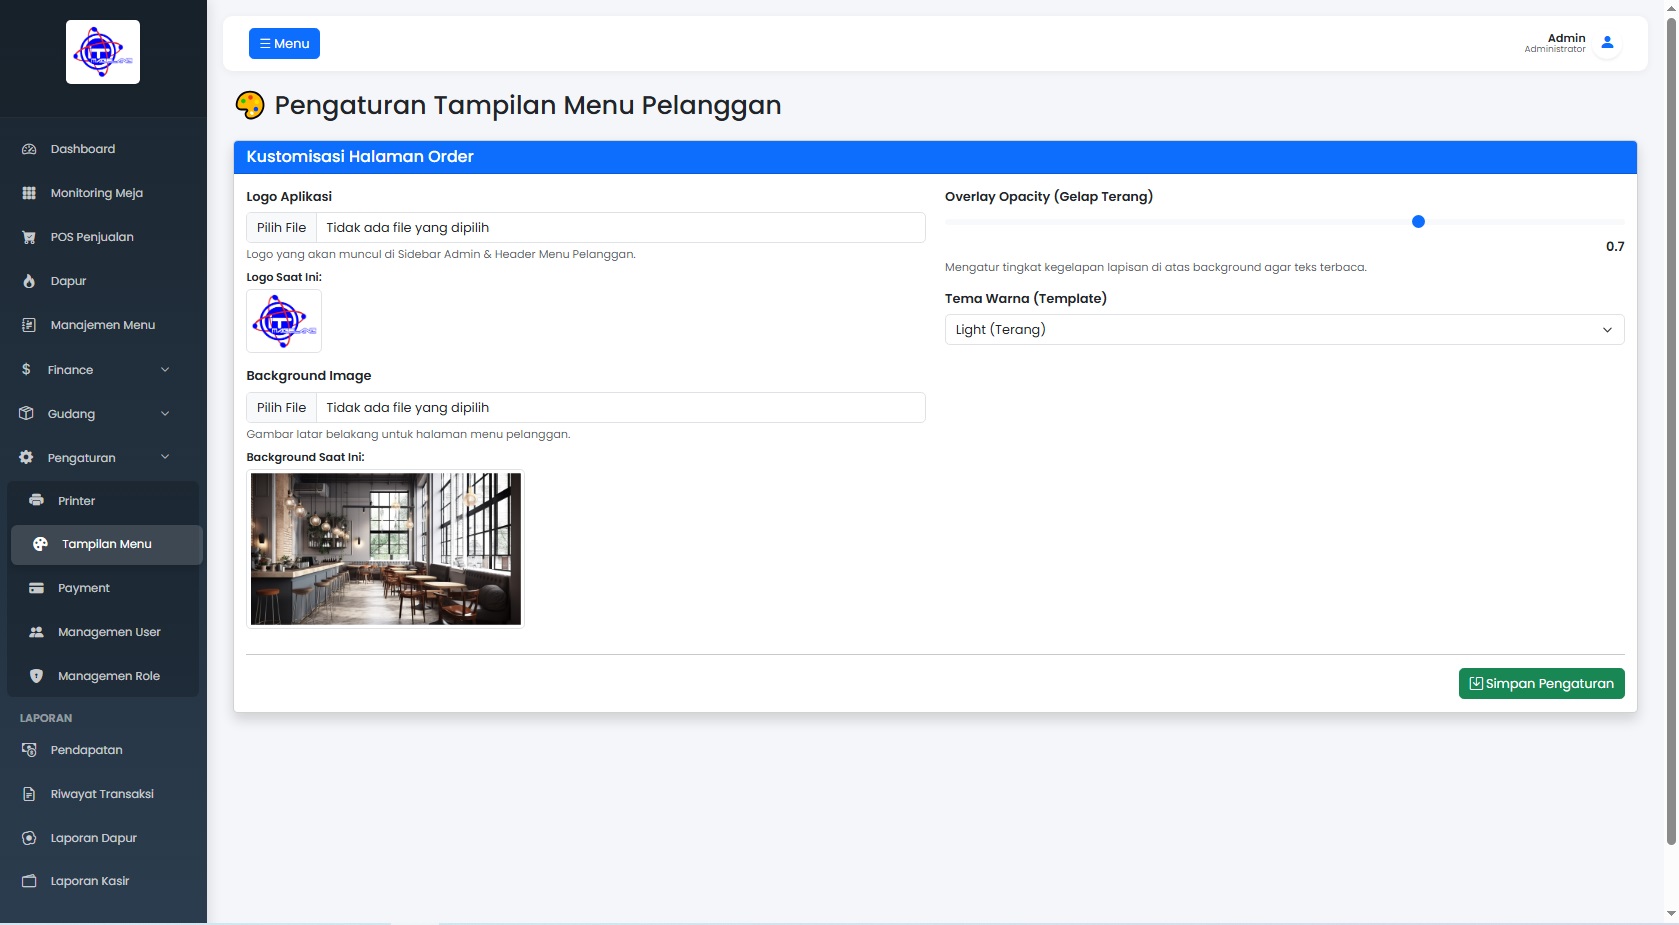Click the Pengaturan gear icon
Image resolution: width=1679 pixels, height=925 pixels.
(26, 457)
